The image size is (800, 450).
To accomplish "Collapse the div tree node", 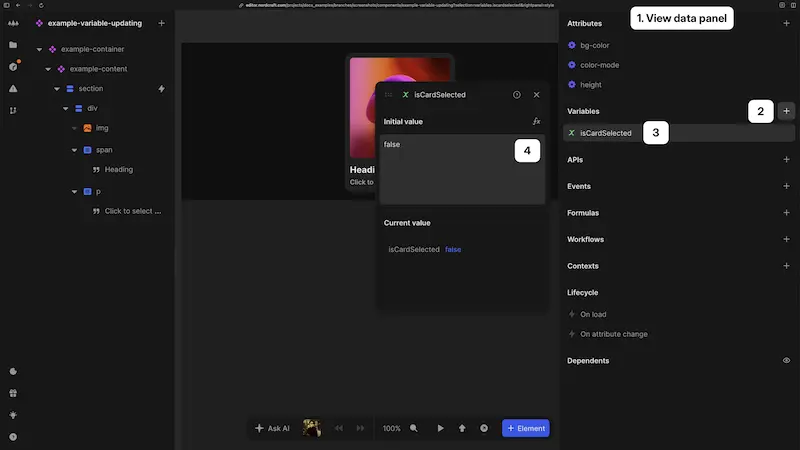I will pos(65,108).
